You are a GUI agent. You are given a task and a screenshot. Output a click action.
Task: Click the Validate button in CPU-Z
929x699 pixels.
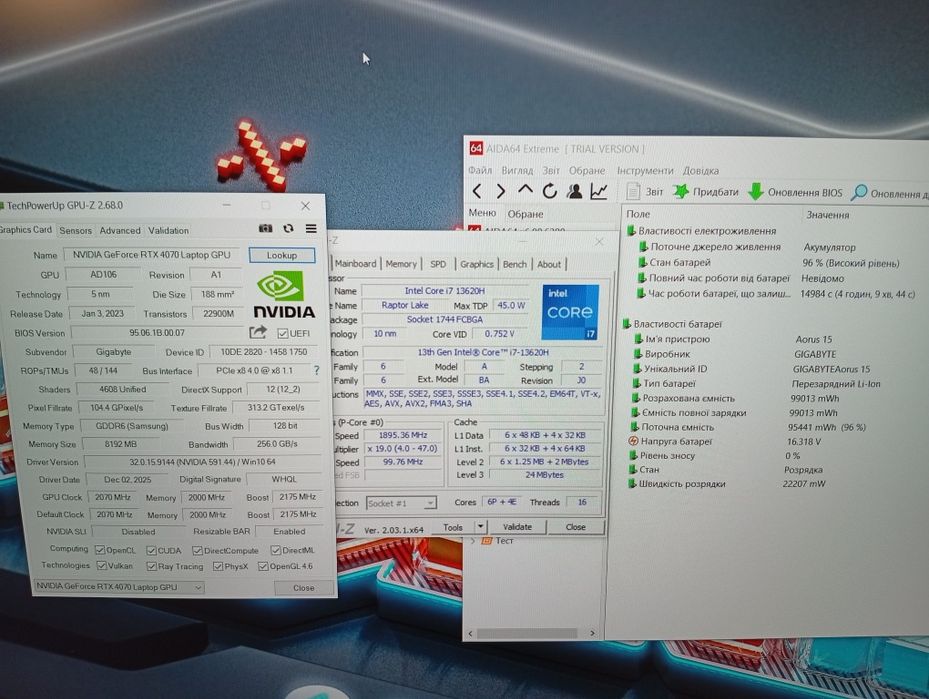coord(517,527)
